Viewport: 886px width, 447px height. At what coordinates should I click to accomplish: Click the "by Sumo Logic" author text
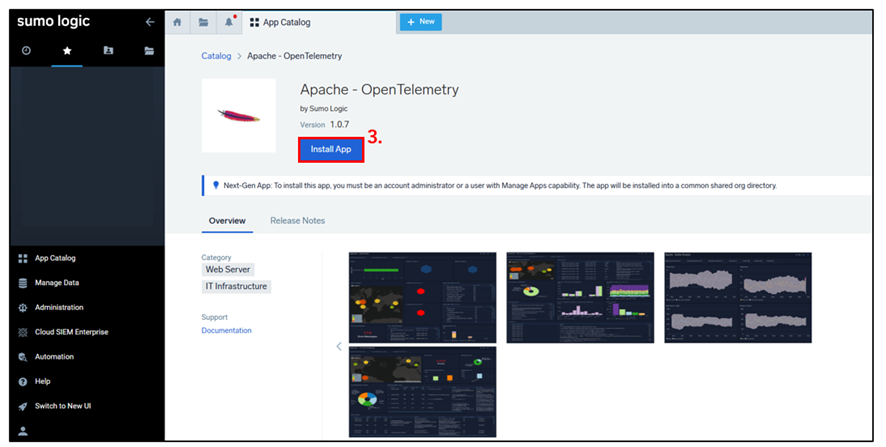324,109
